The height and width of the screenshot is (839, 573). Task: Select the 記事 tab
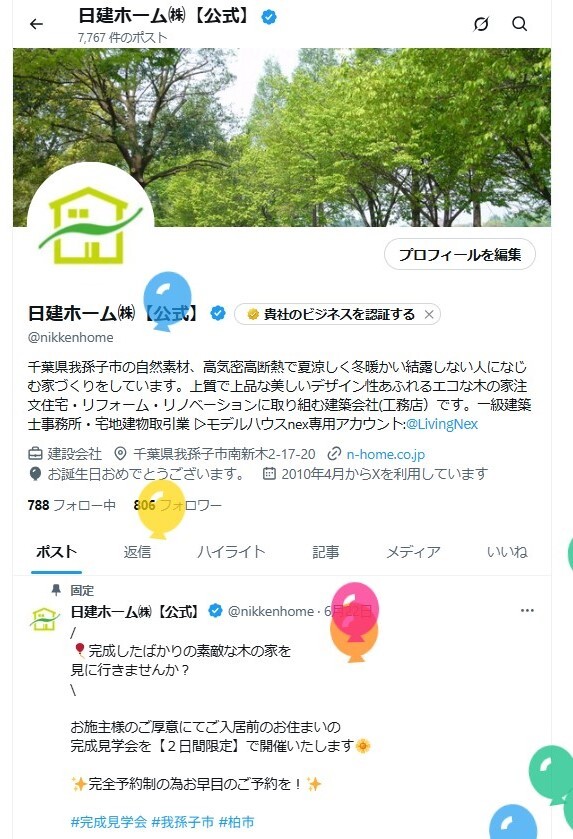pyautogui.click(x=325, y=552)
